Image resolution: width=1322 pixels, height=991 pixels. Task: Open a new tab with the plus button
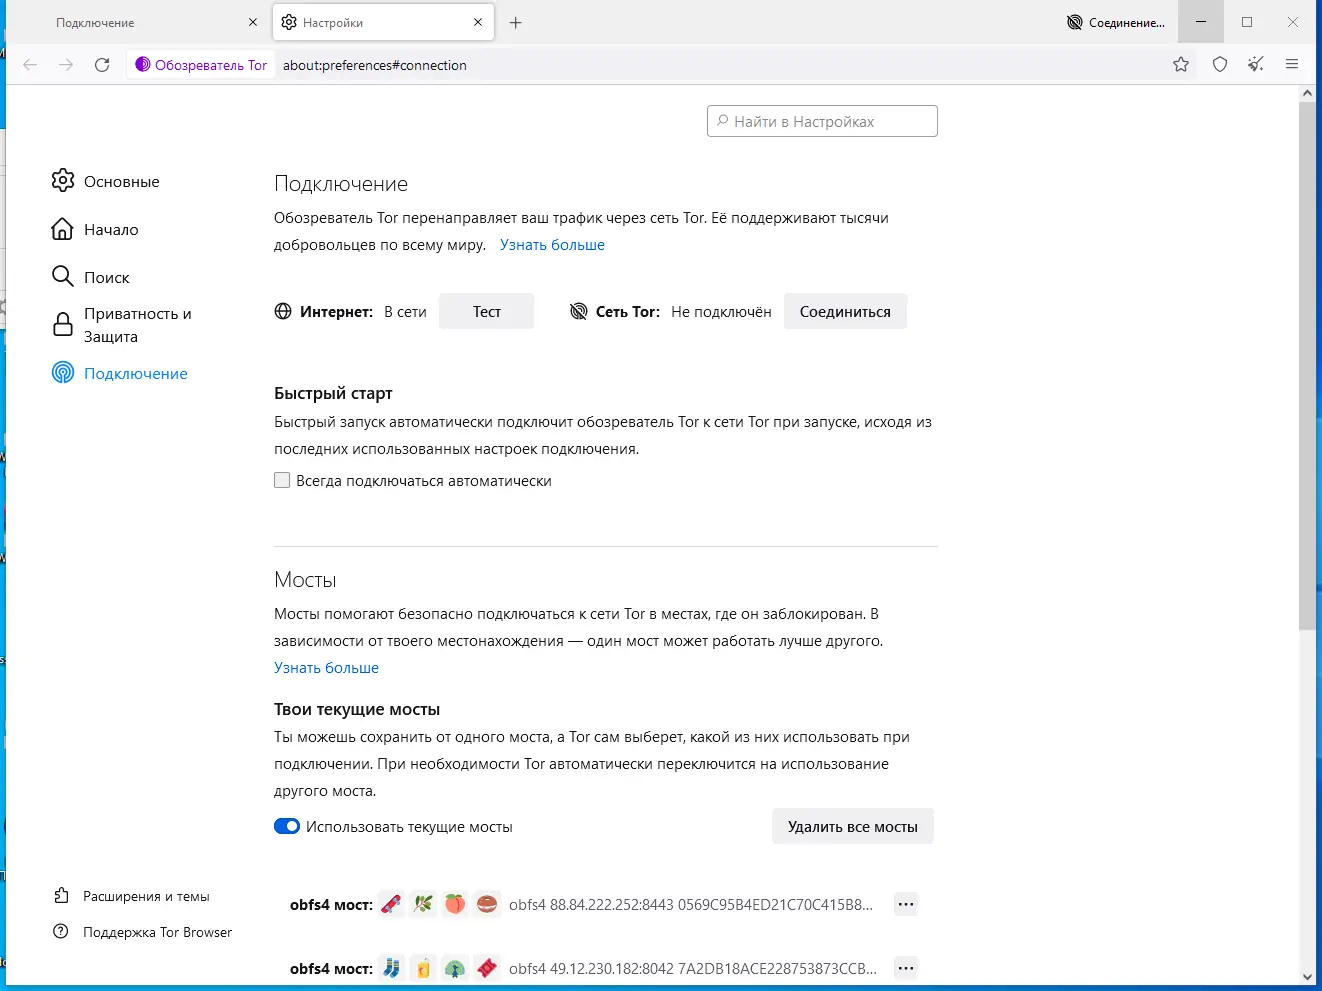[x=516, y=22]
